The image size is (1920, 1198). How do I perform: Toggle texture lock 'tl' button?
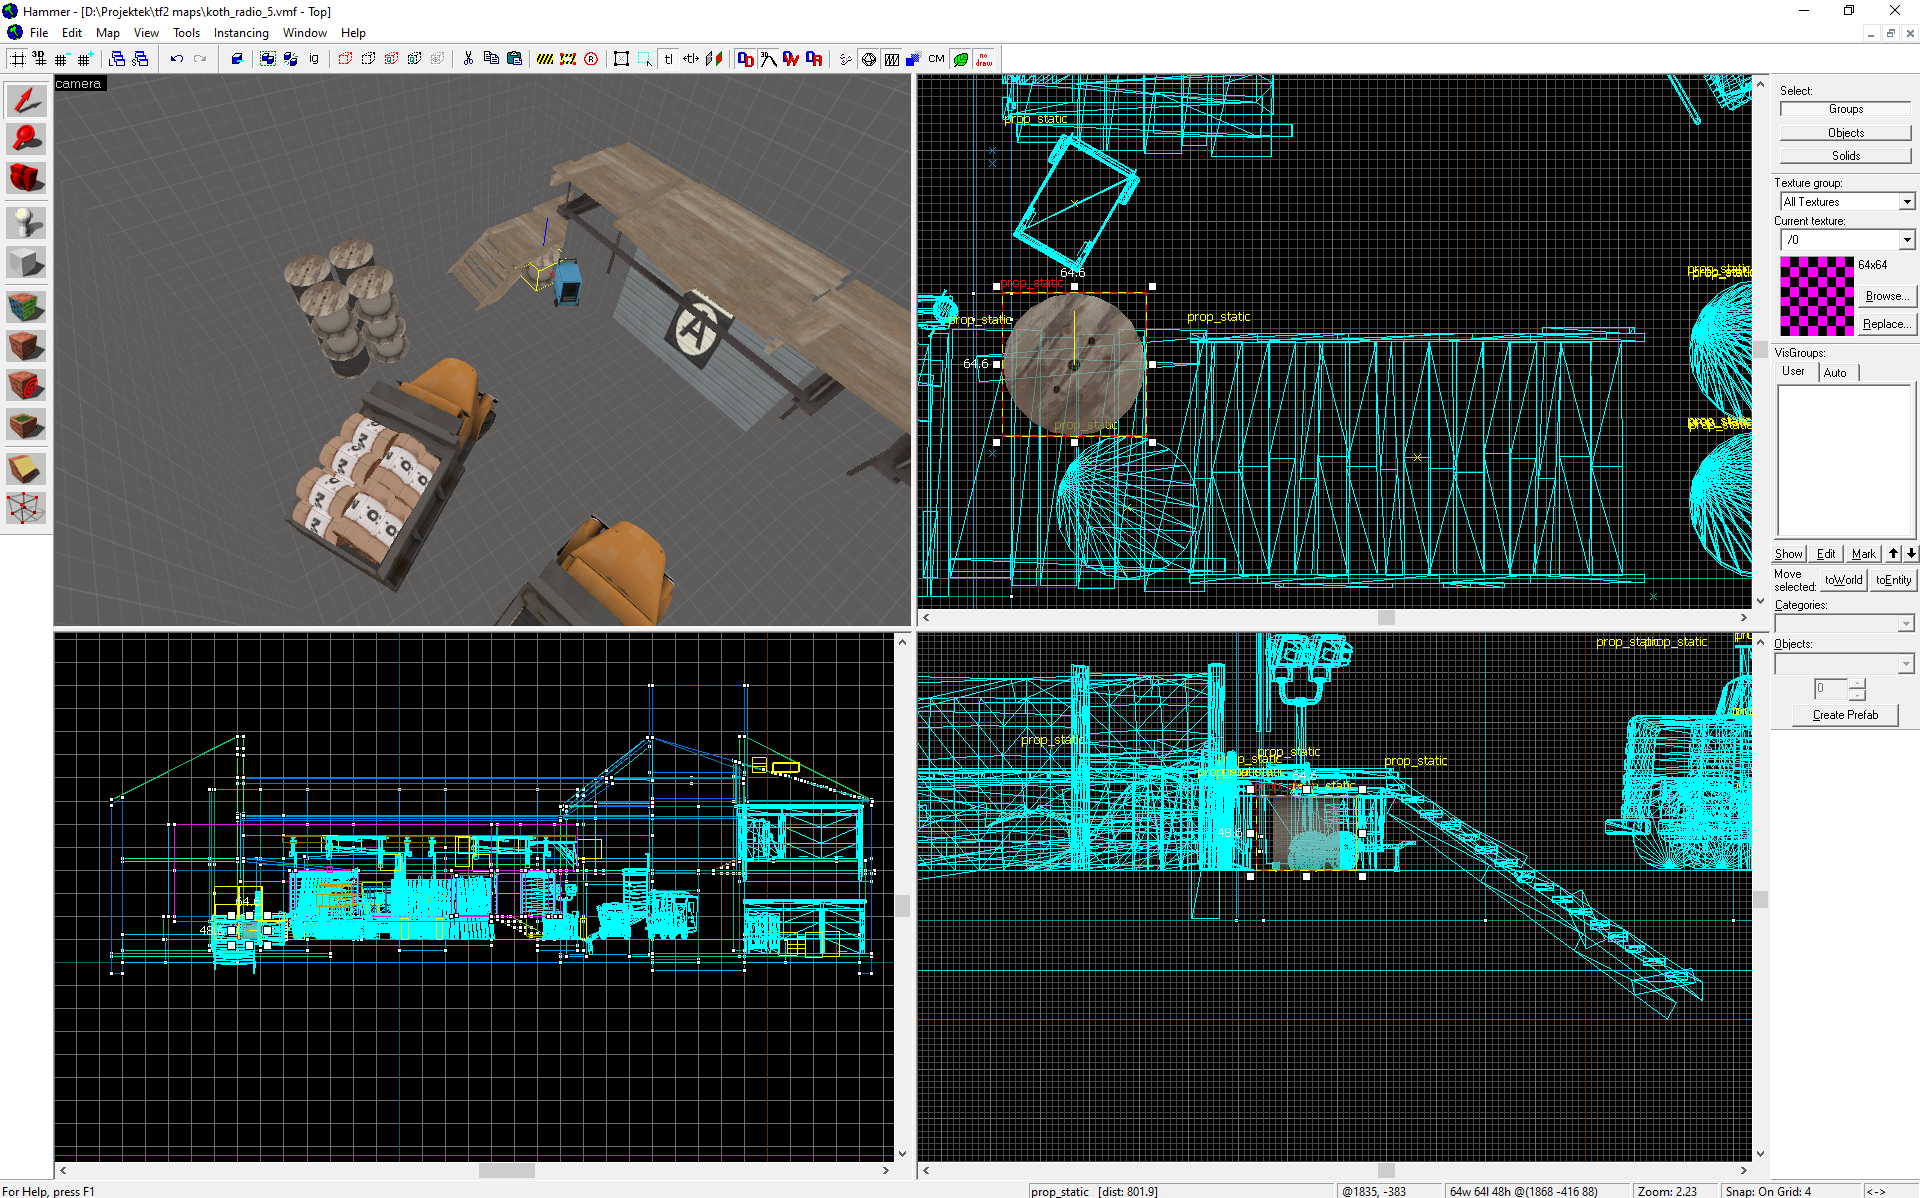(x=668, y=59)
